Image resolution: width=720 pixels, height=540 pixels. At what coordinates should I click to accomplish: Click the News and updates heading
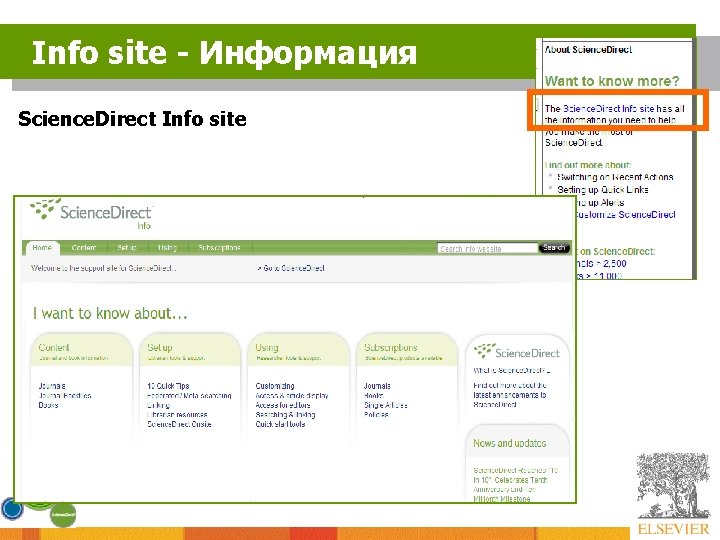(x=510, y=443)
